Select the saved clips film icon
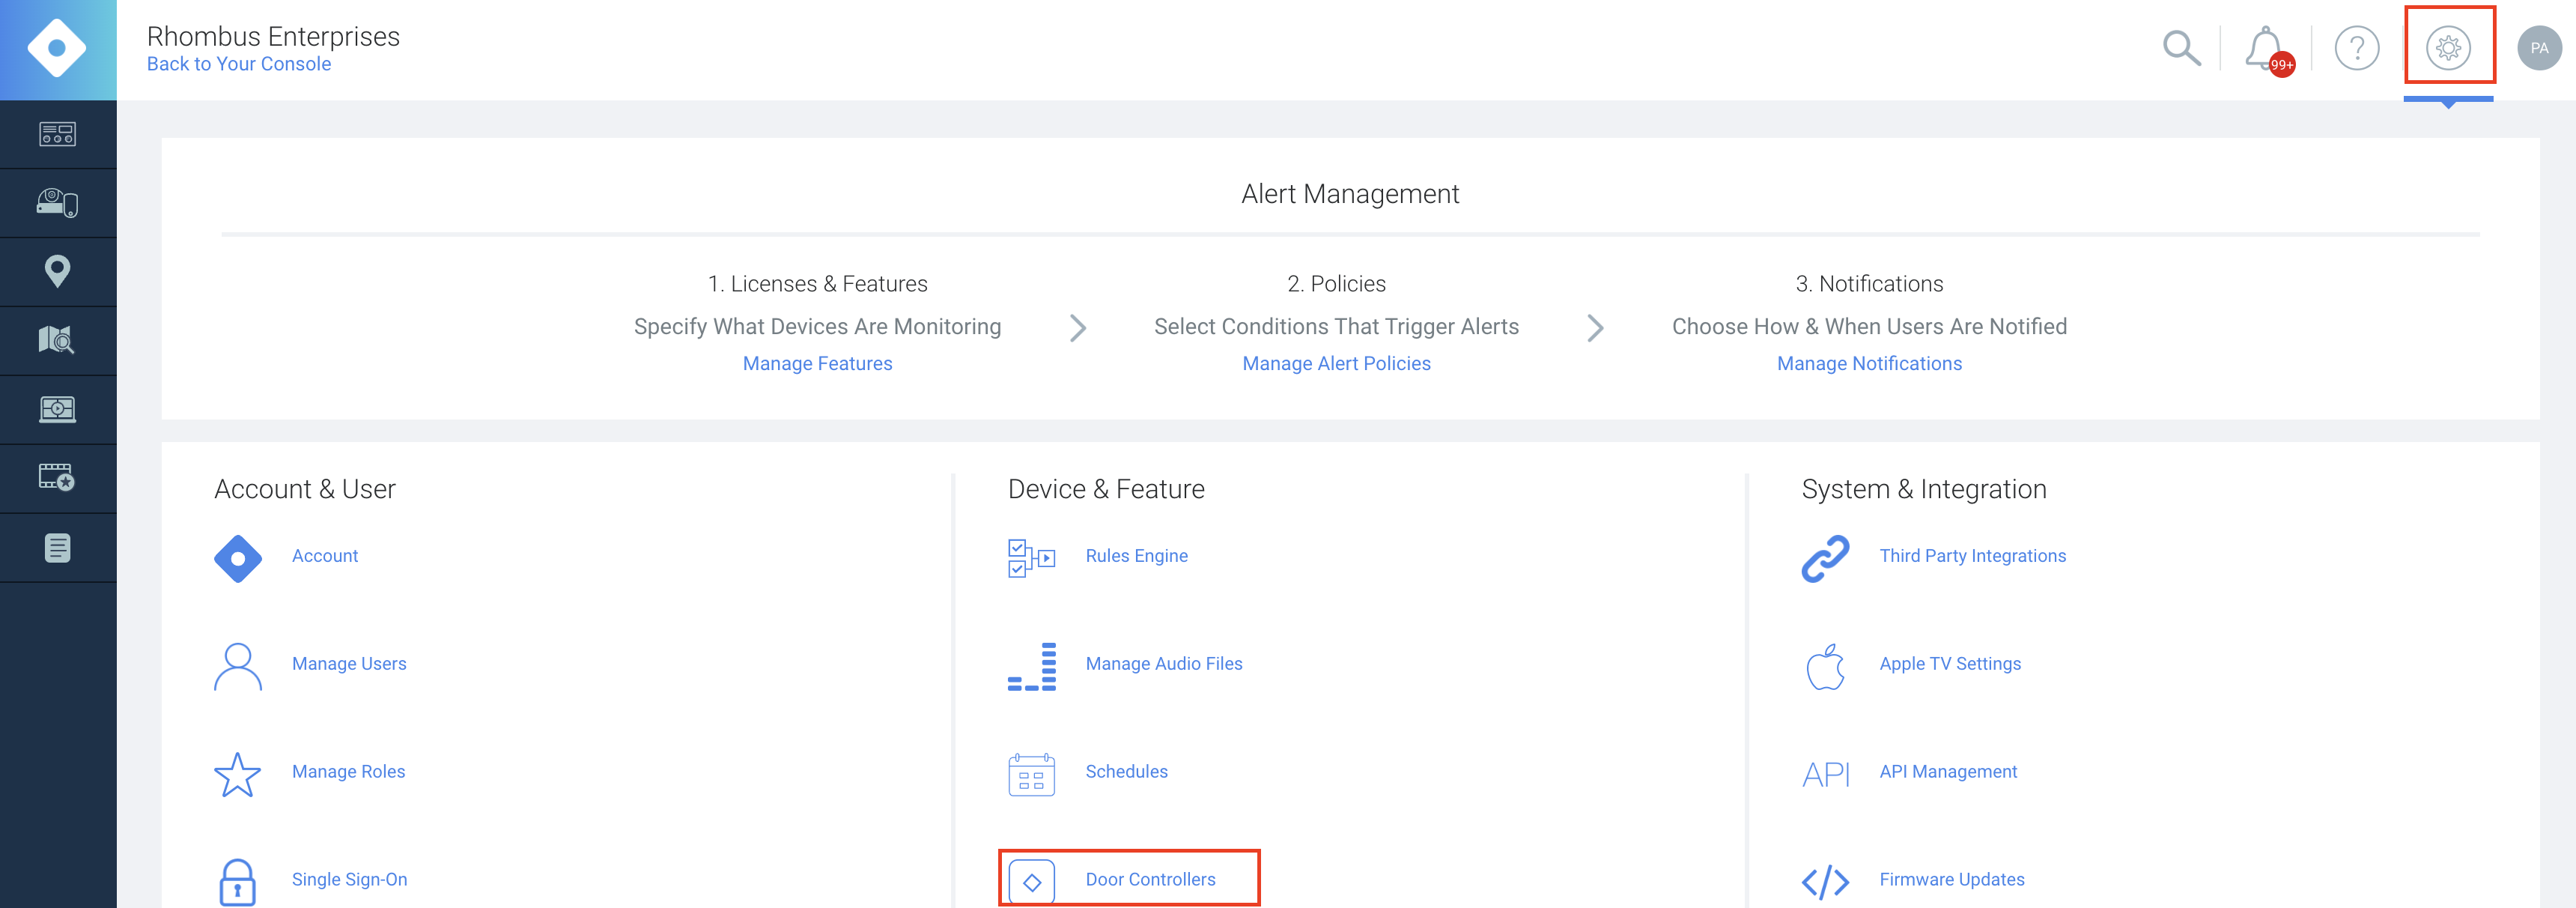Viewport: 2576px width, 908px height. click(x=57, y=477)
